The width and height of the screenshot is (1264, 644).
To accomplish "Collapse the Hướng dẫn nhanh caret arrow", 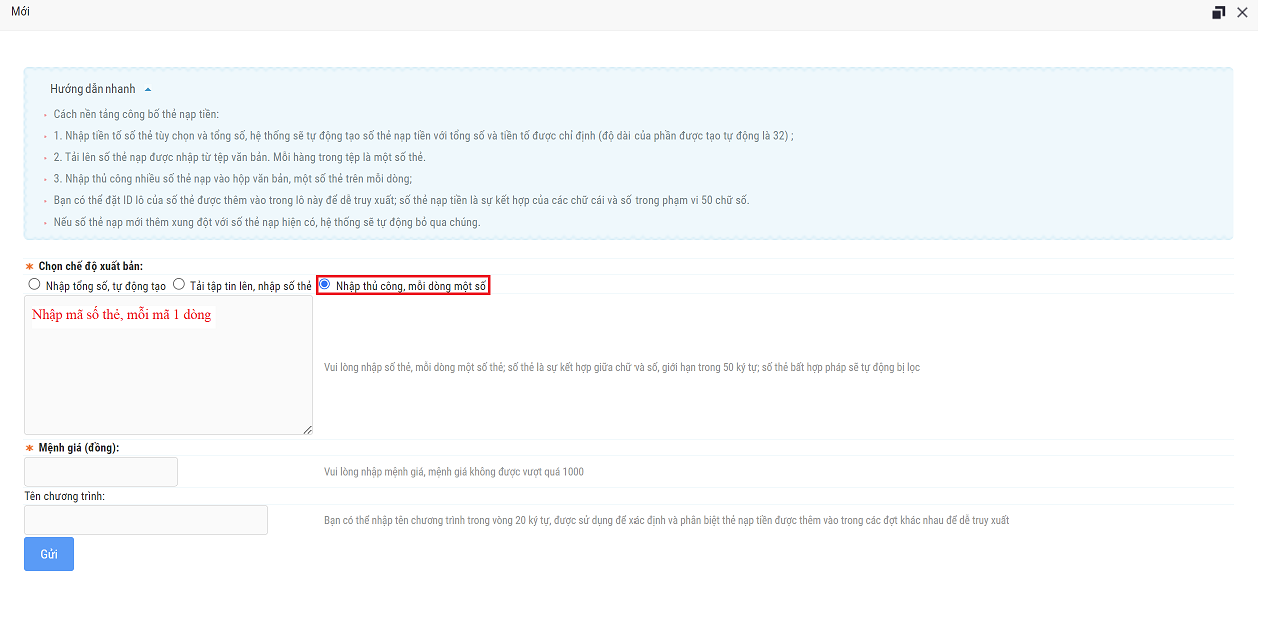I will (x=148, y=90).
